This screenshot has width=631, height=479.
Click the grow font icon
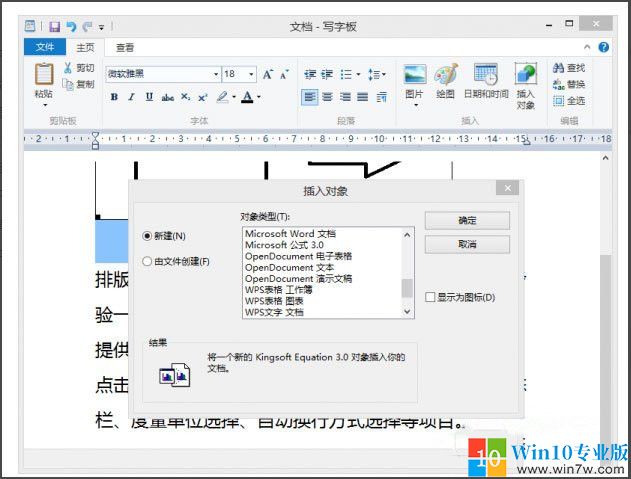(268, 74)
